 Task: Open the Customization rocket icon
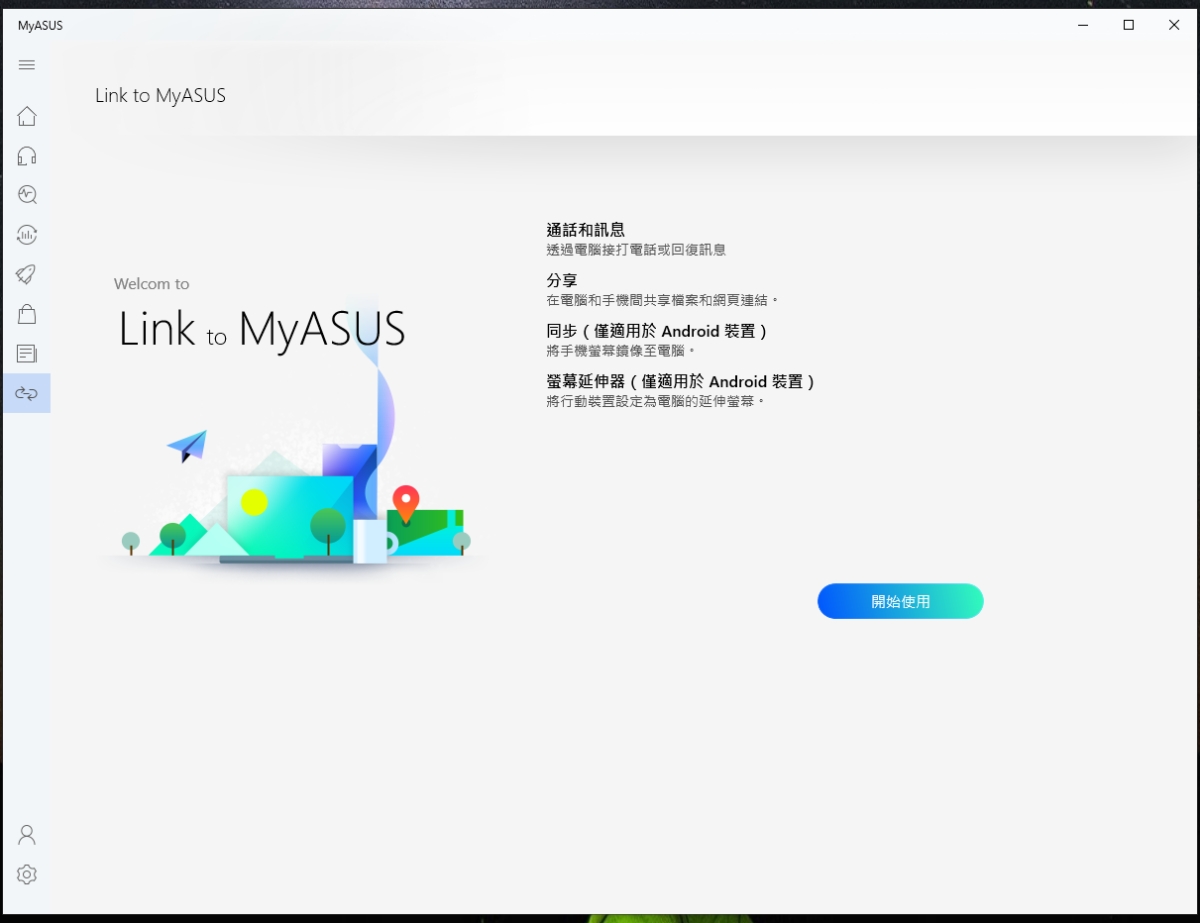coord(27,274)
